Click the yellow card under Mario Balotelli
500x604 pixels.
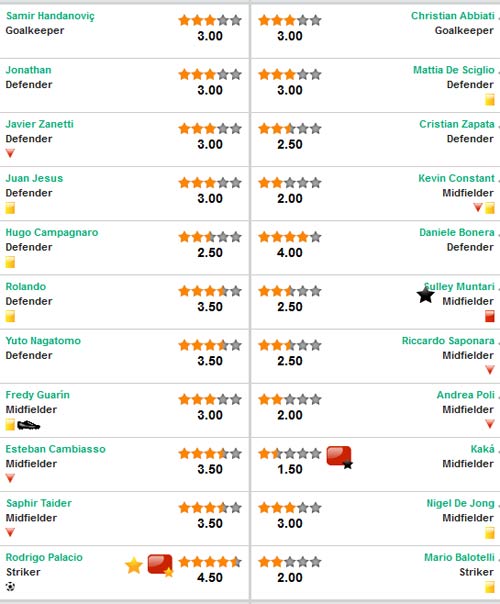(489, 587)
